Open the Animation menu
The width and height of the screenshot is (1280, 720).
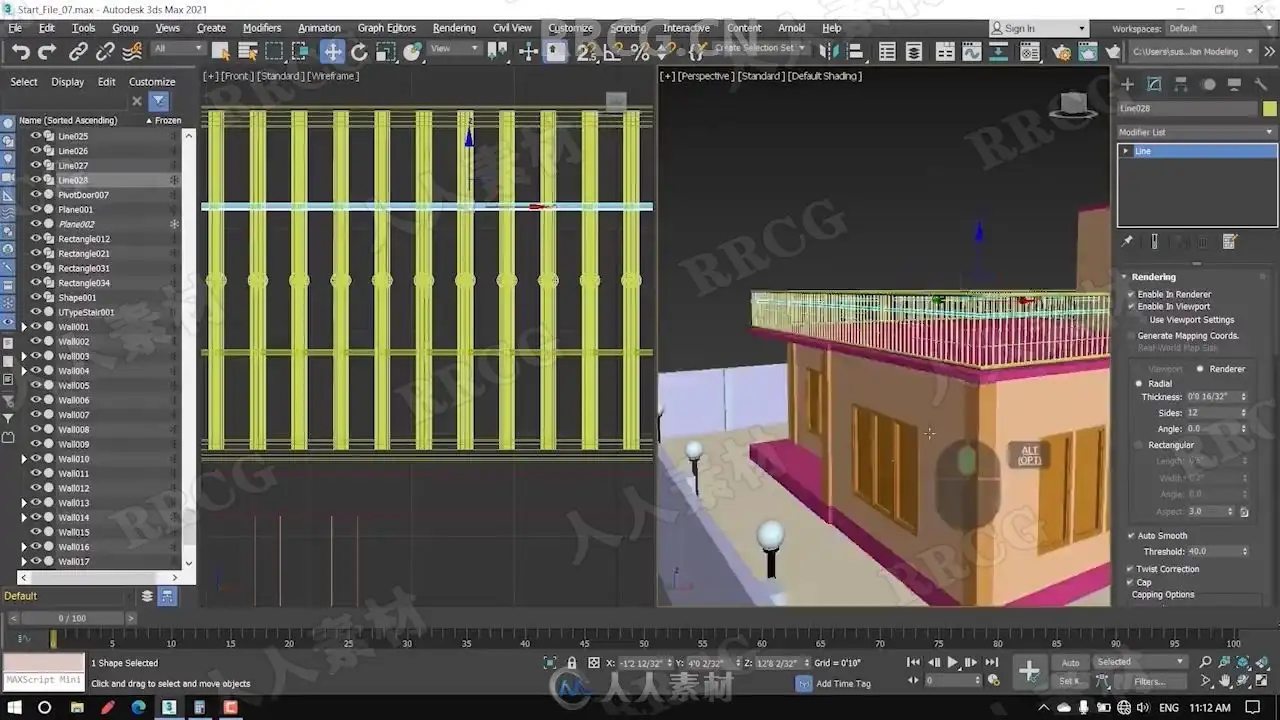(x=319, y=28)
